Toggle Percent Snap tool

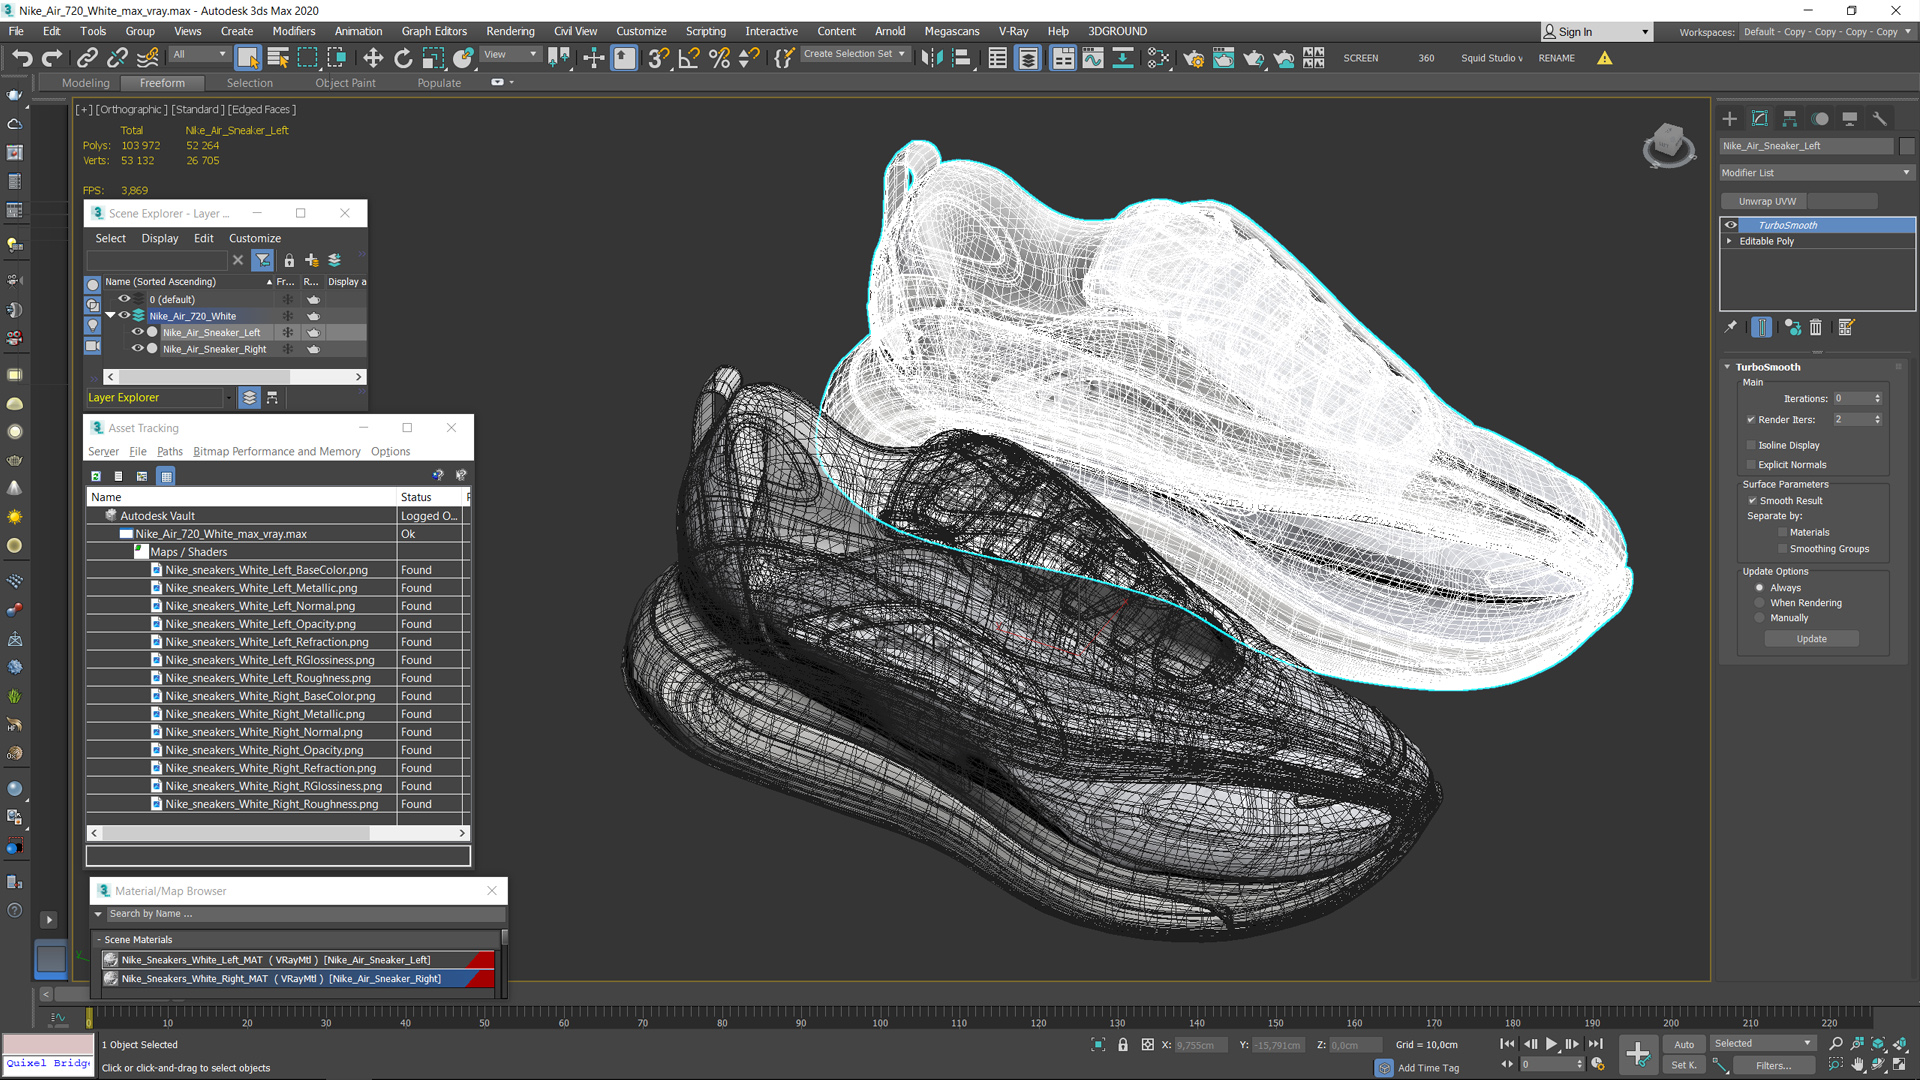pos(719,58)
